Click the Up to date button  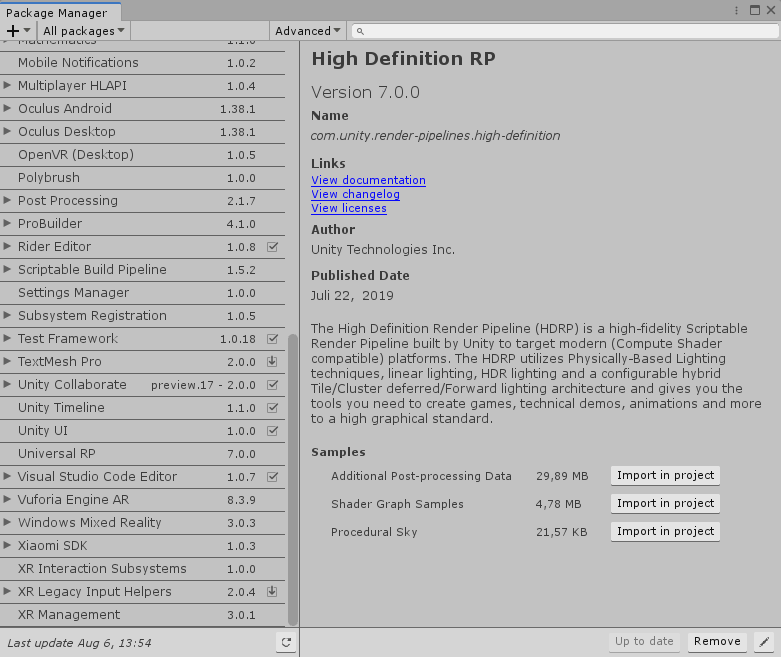(x=644, y=642)
